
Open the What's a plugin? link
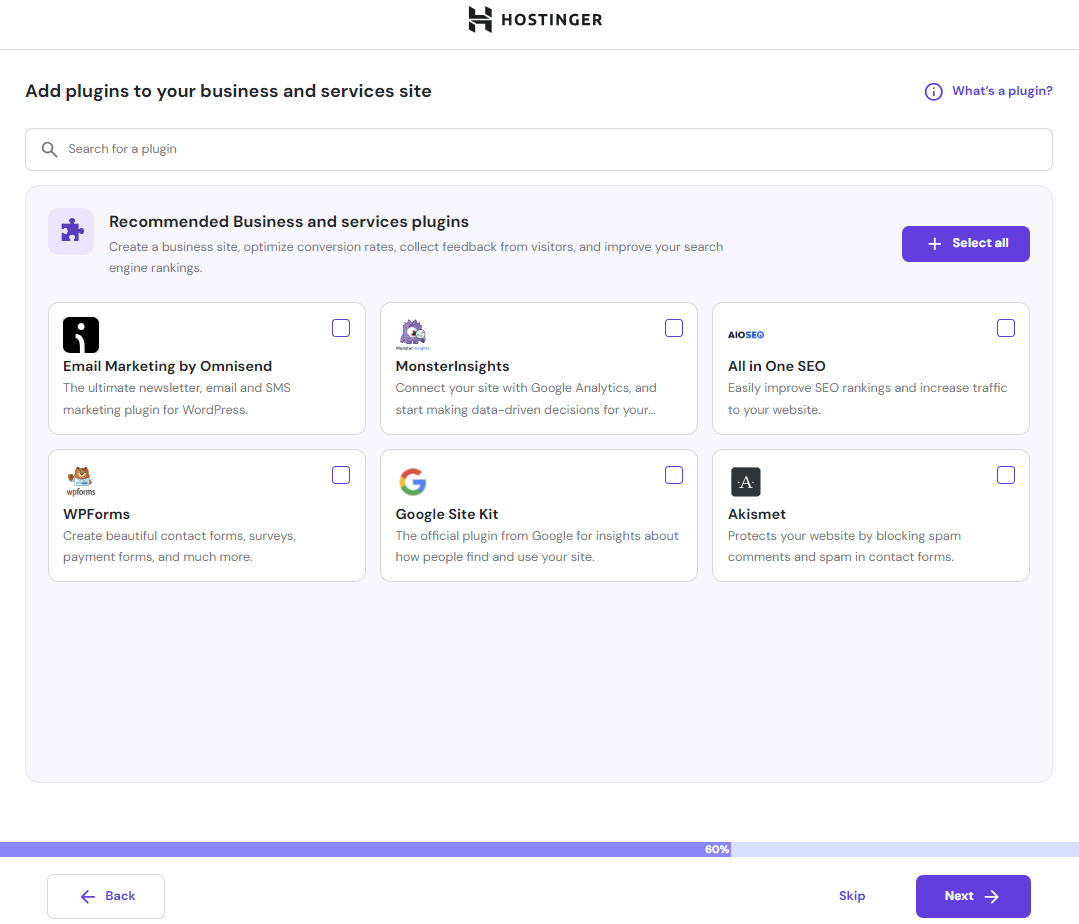point(1002,91)
